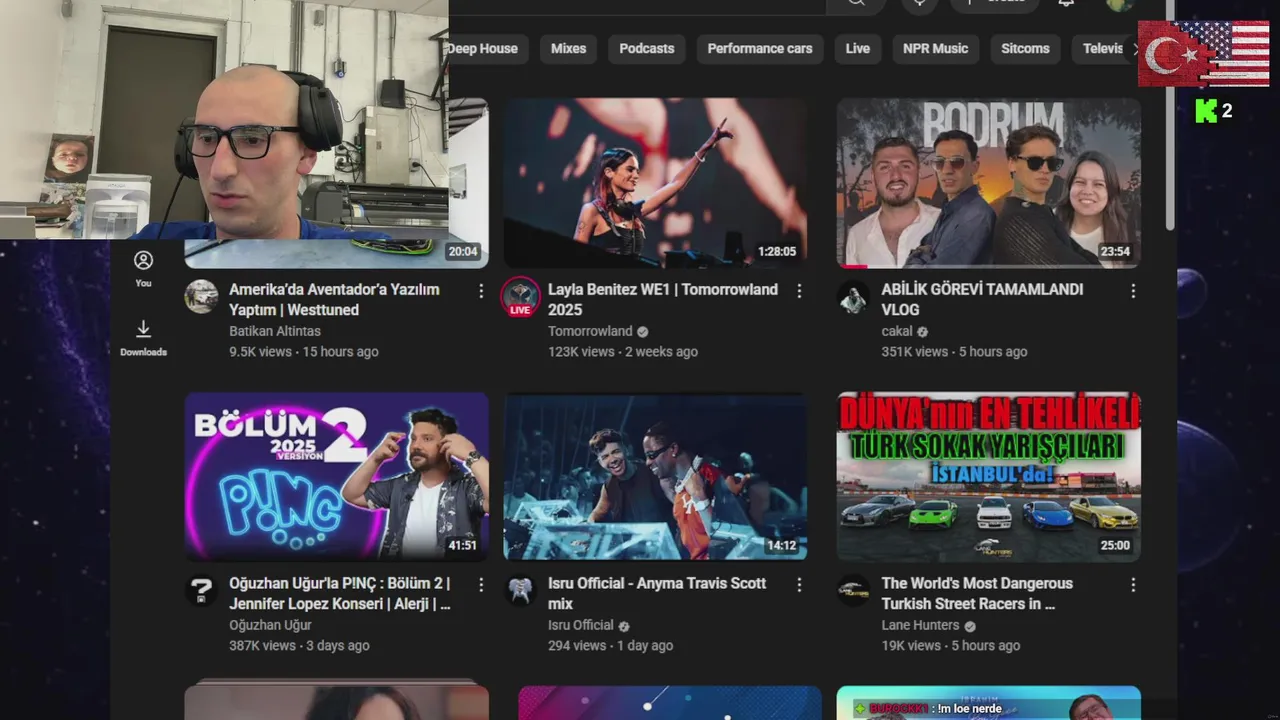Open The World's Most Dangerous Turkish Street Racers title
The image size is (1280, 720).
click(977, 594)
